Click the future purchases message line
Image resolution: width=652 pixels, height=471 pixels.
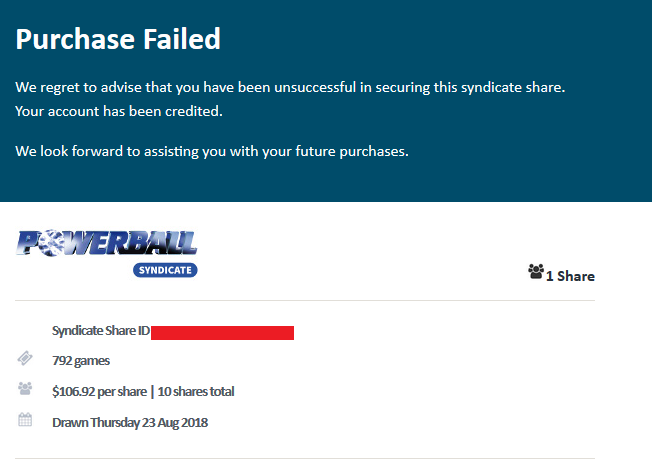coord(212,152)
